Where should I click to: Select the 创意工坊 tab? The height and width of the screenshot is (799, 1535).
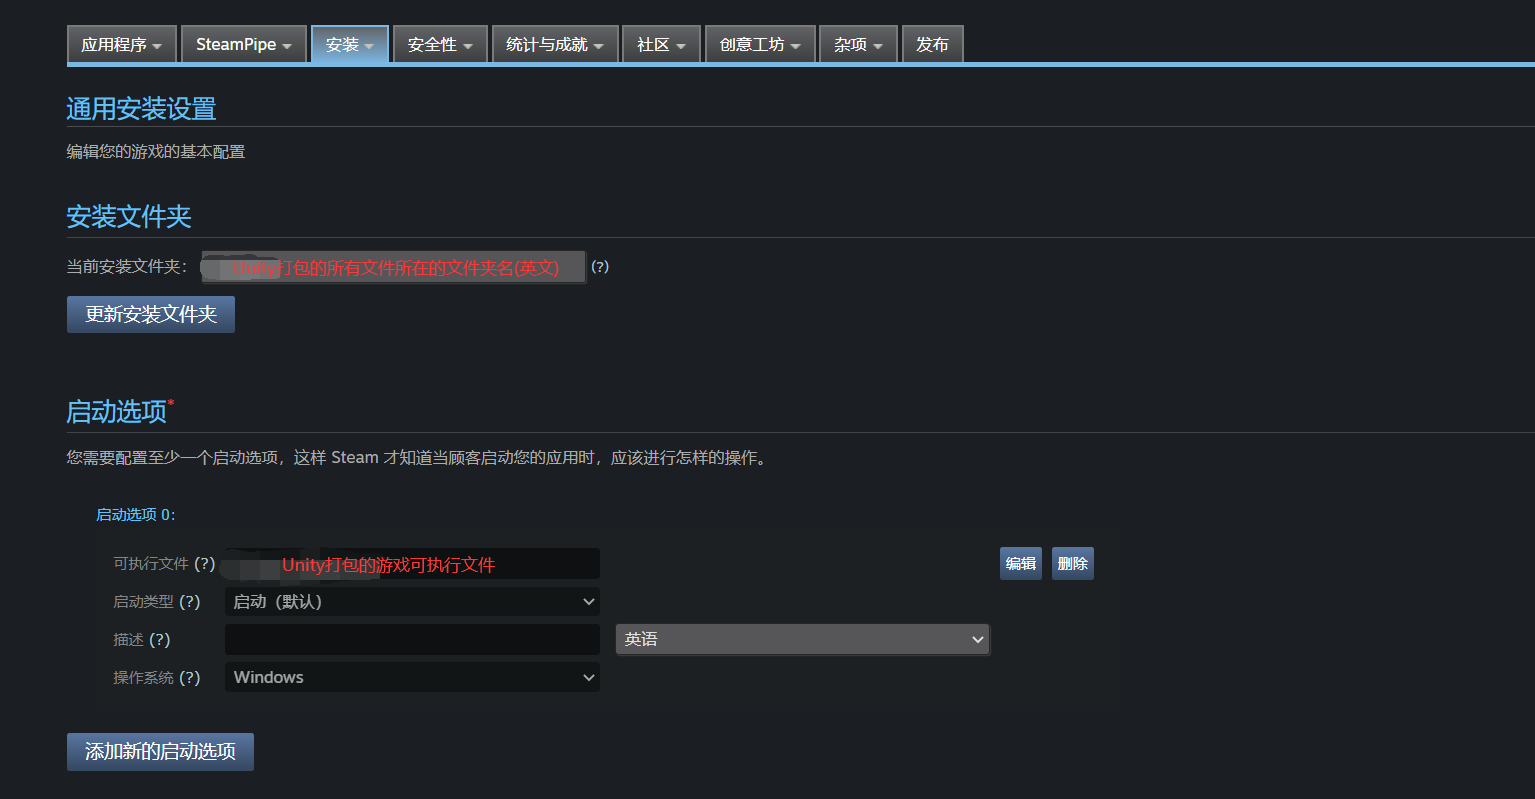[x=752, y=44]
